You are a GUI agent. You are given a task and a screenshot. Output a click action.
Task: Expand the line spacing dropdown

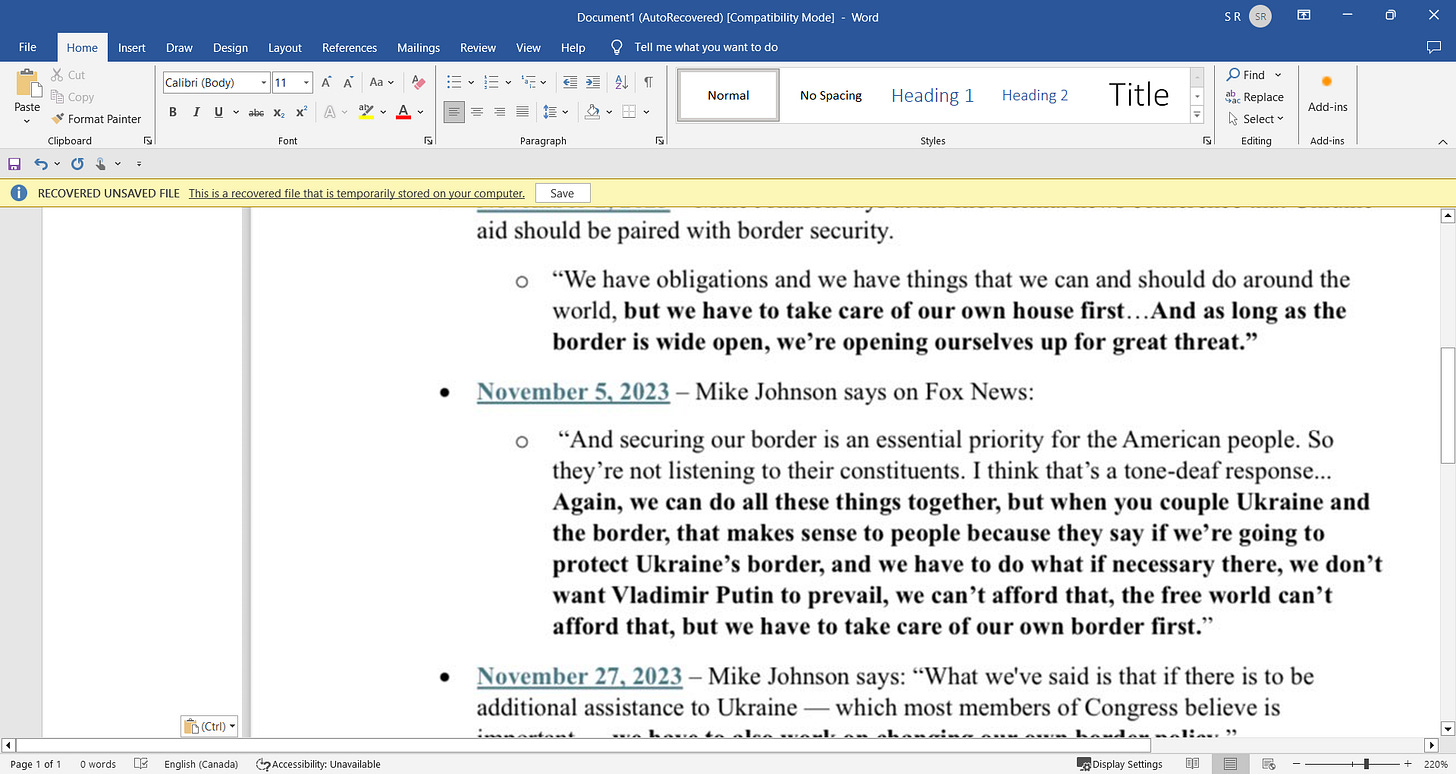(x=566, y=112)
